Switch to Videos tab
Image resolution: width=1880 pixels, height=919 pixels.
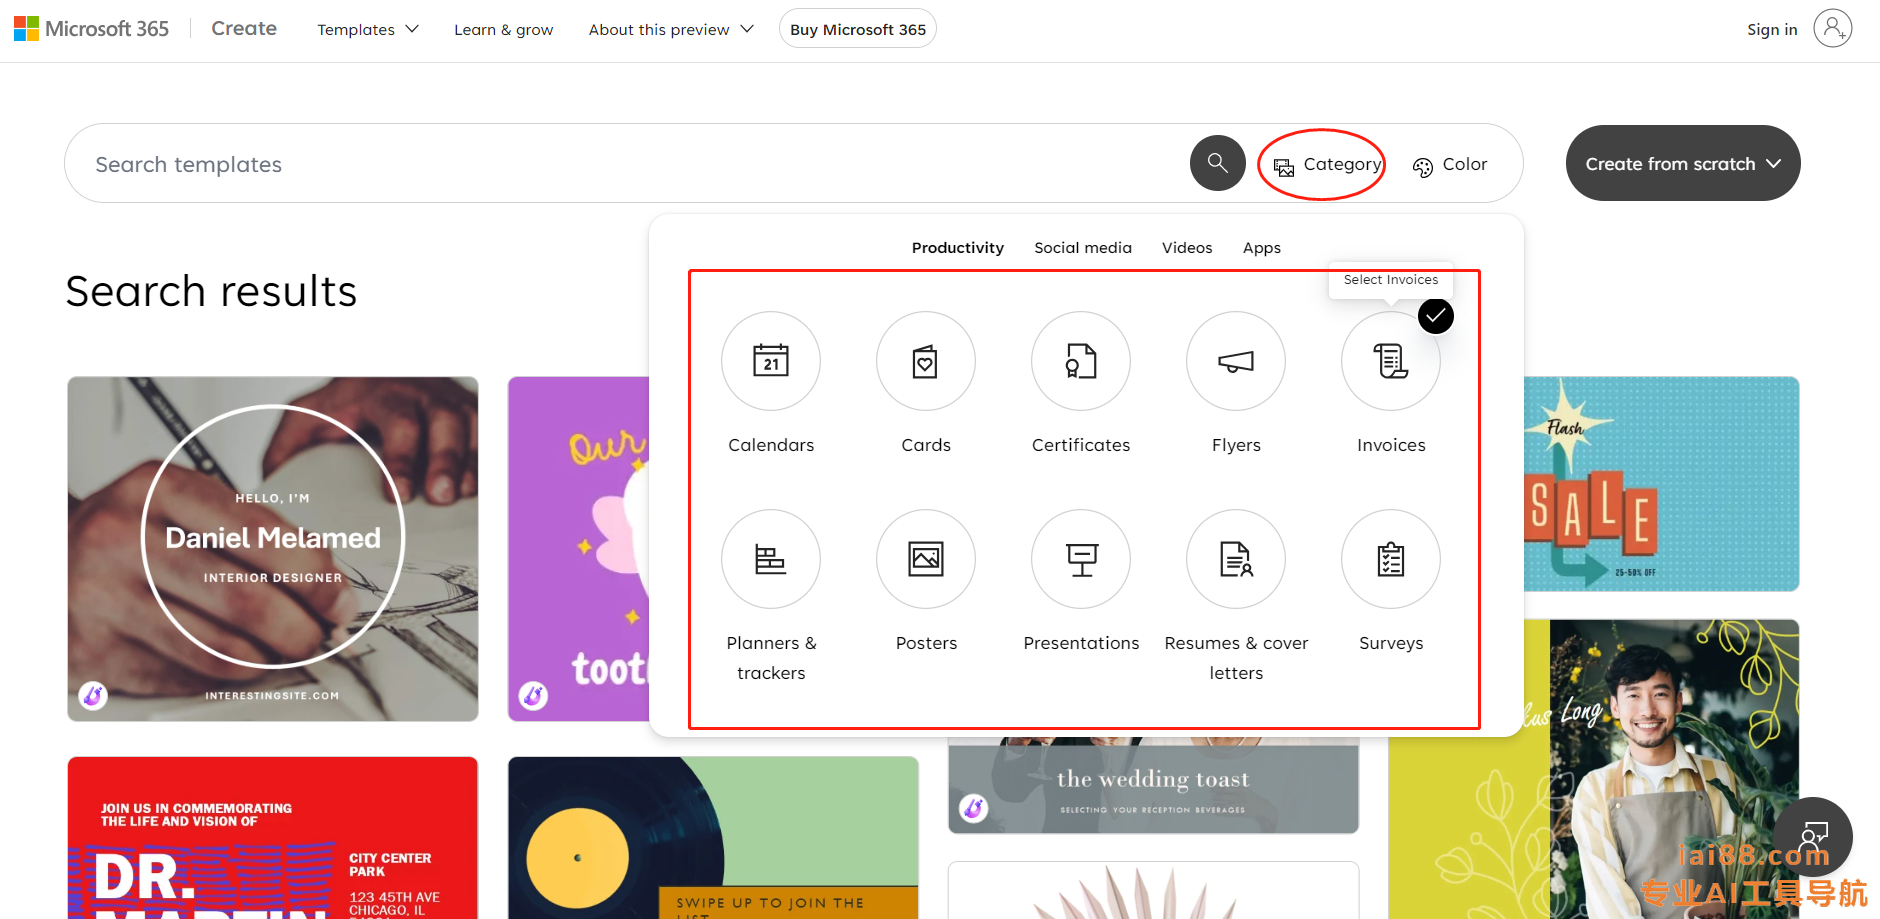click(x=1187, y=248)
